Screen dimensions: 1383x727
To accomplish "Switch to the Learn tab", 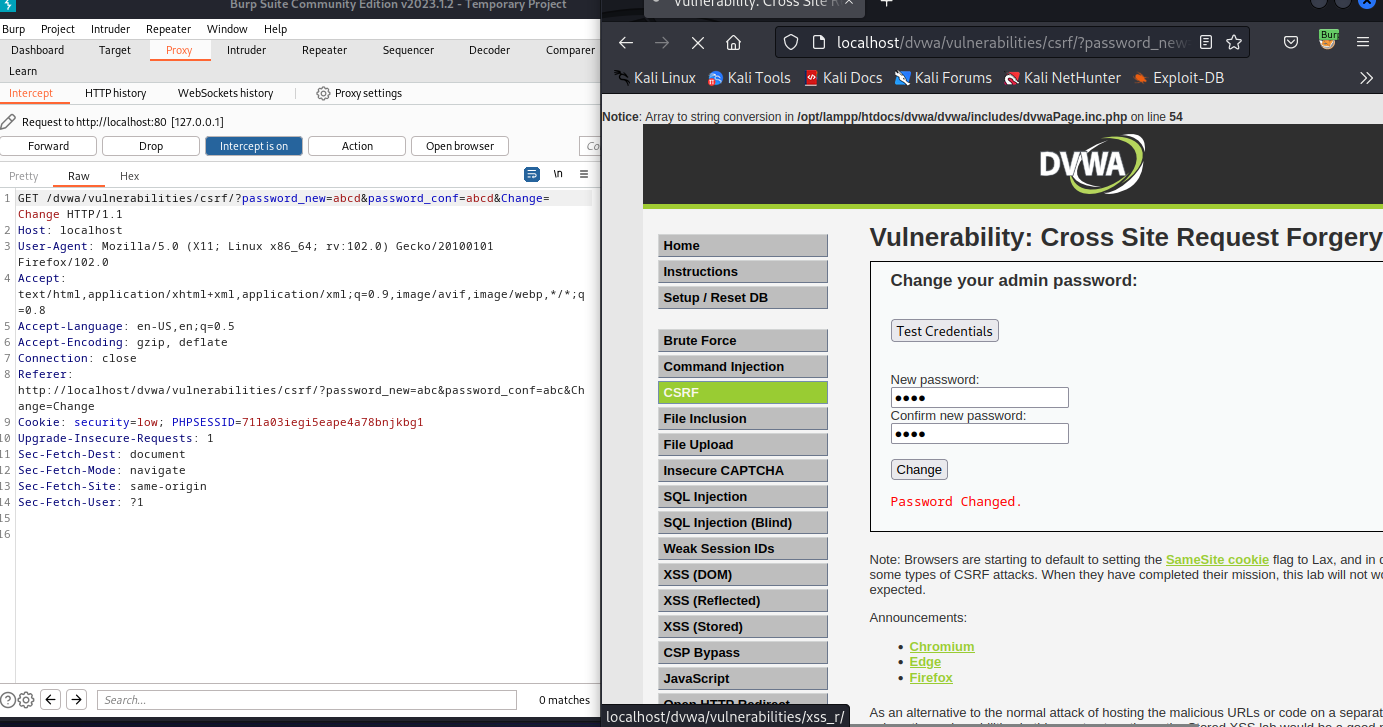I will coord(23,71).
